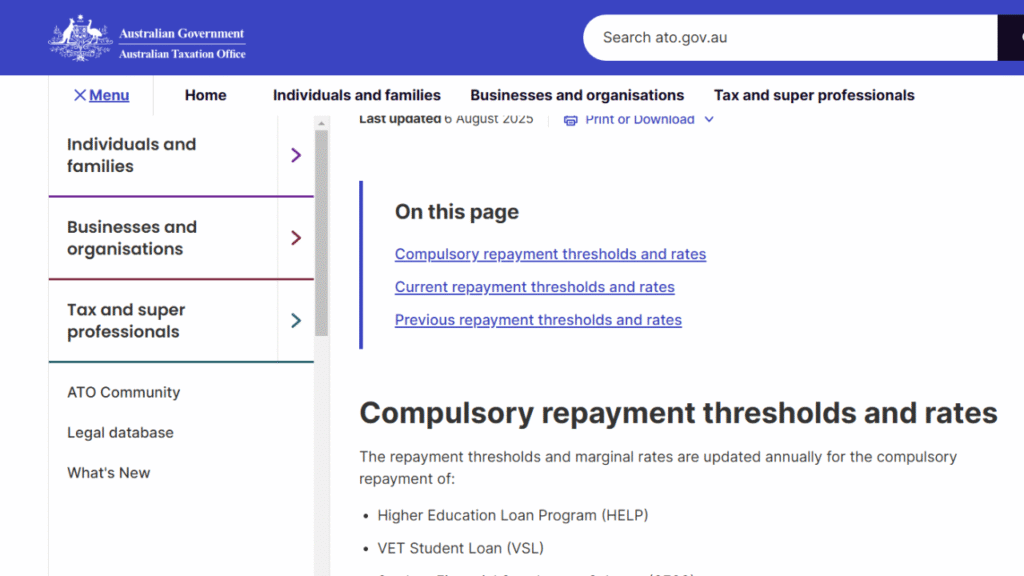Open Print or Download dropdown
This screenshot has width=1024, height=576.
click(639, 120)
